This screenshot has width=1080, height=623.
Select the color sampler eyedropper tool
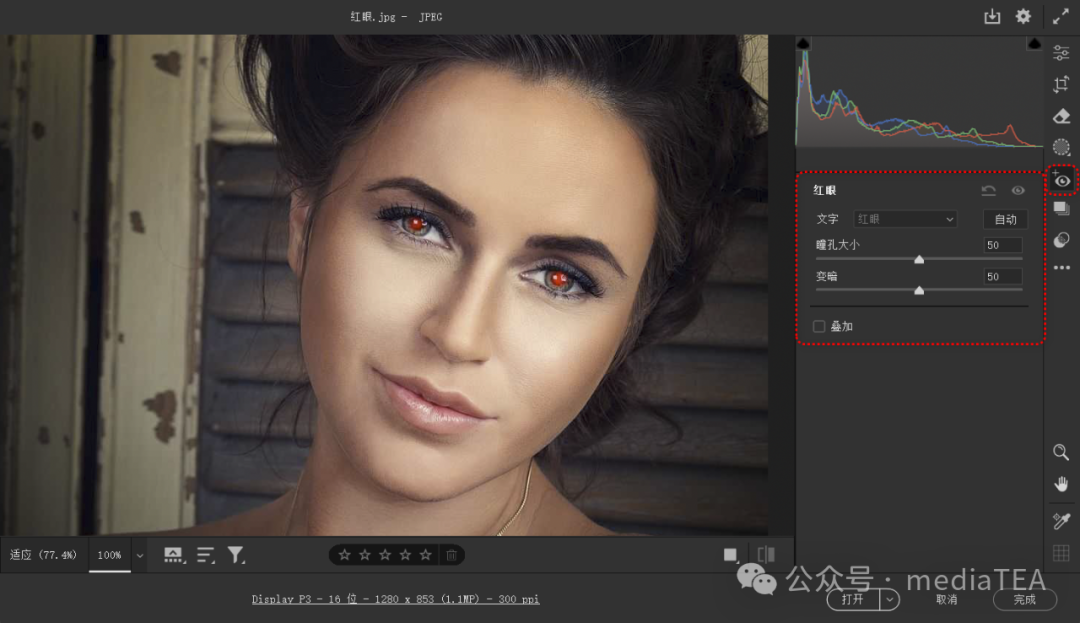pos(1061,521)
